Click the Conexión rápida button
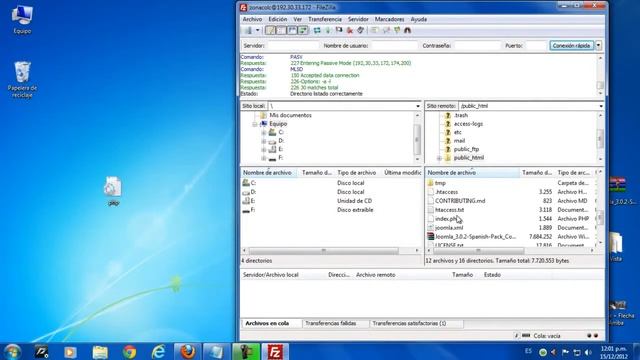Viewport: 640px width, 360px height. pyautogui.click(x=571, y=46)
